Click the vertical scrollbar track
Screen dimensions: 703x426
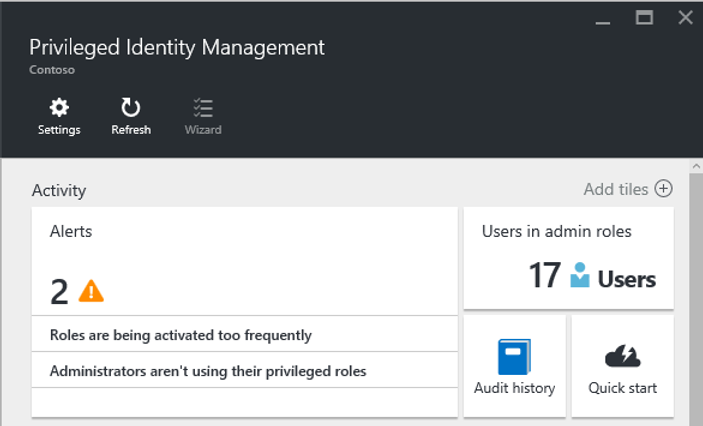point(696,300)
